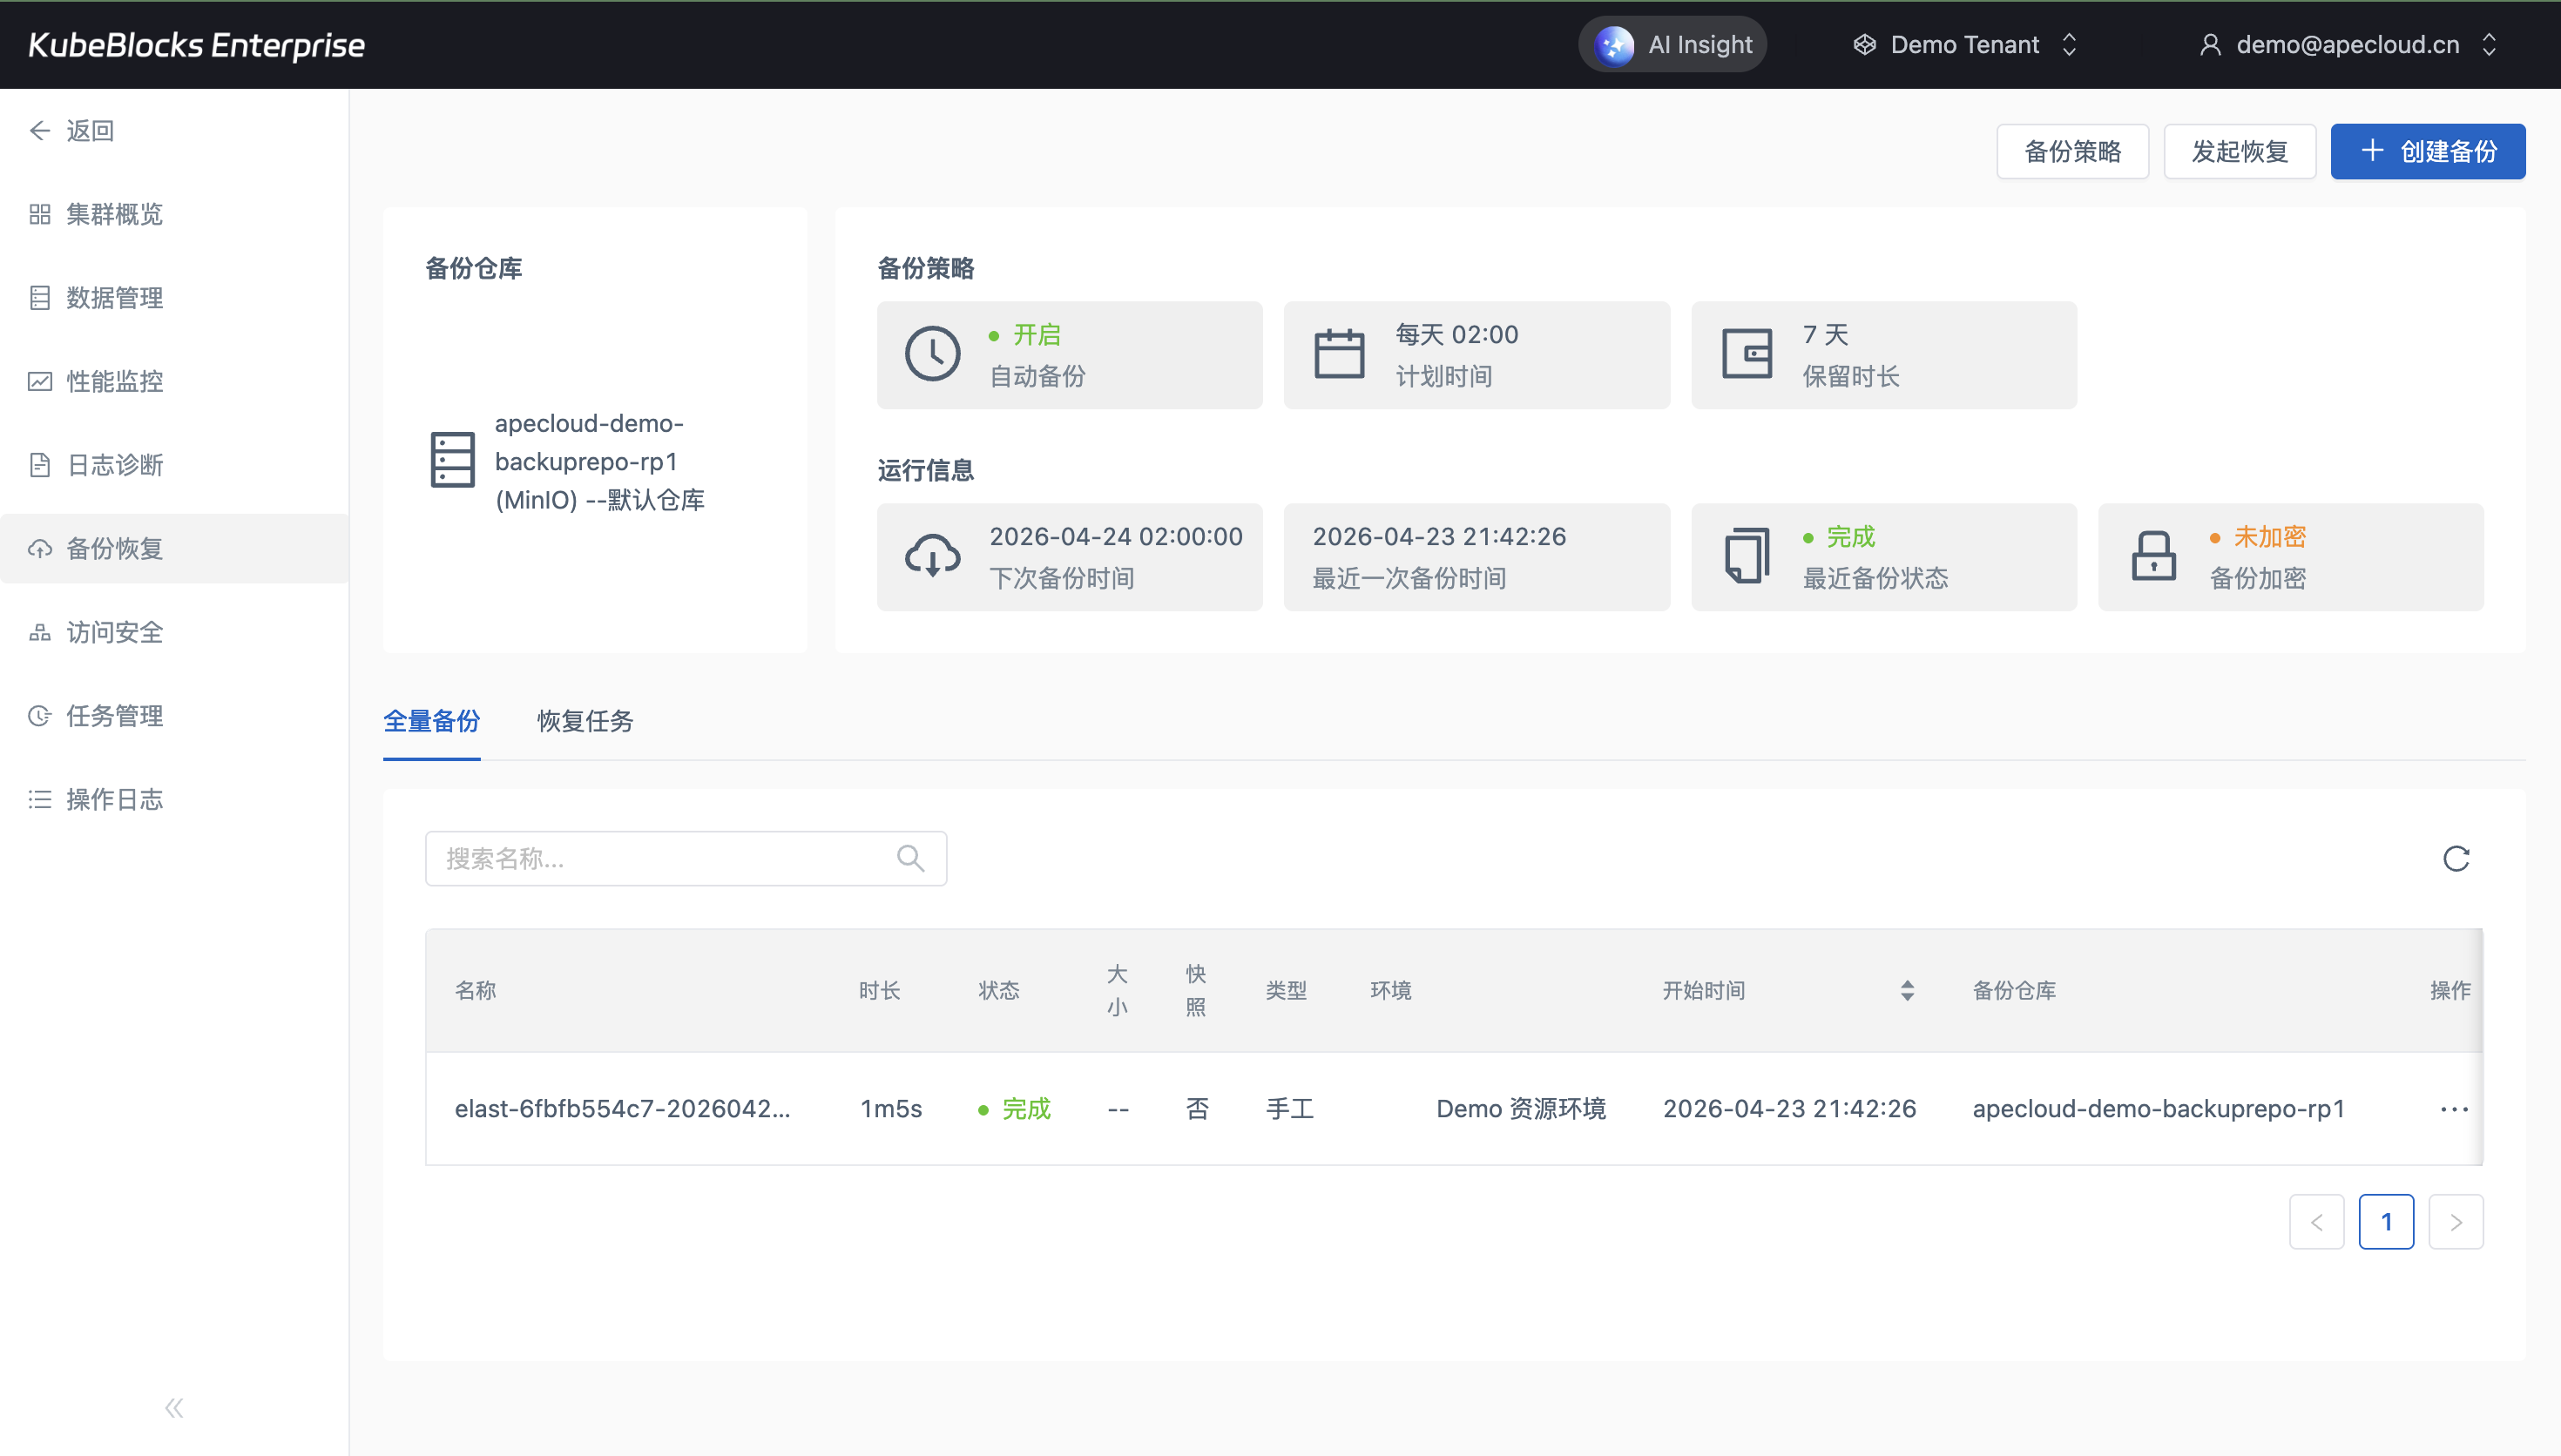Viewport: 2561px width, 1456px height.
Task: Click the 备份加密 lock icon
Action: [2153, 556]
